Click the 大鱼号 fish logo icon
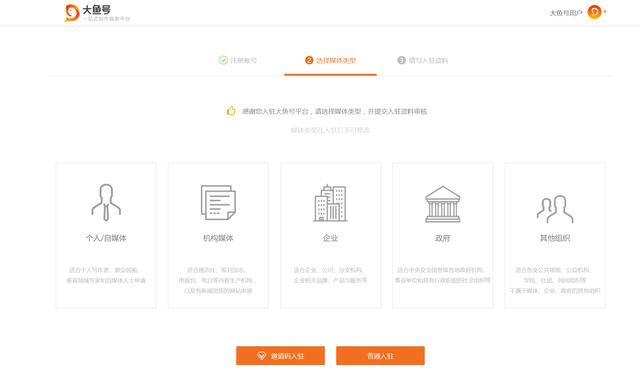 coord(72,13)
